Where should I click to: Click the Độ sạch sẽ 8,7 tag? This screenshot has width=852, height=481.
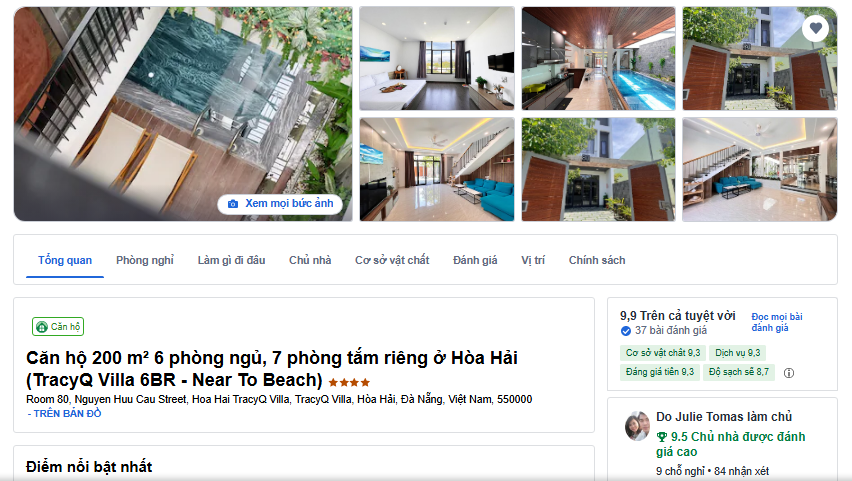tap(738, 372)
